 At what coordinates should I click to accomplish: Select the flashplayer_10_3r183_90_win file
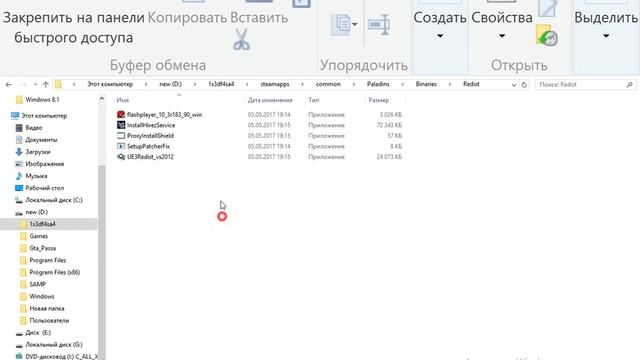[164, 115]
